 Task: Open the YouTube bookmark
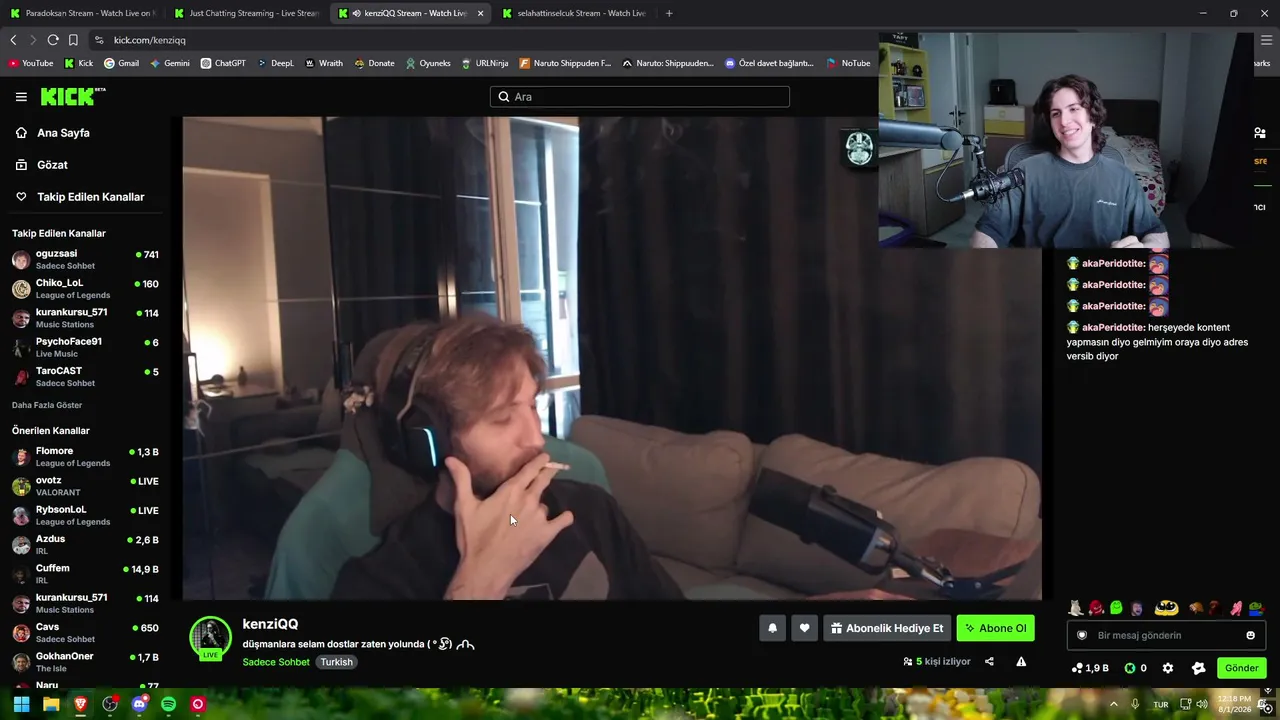(x=31, y=63)
